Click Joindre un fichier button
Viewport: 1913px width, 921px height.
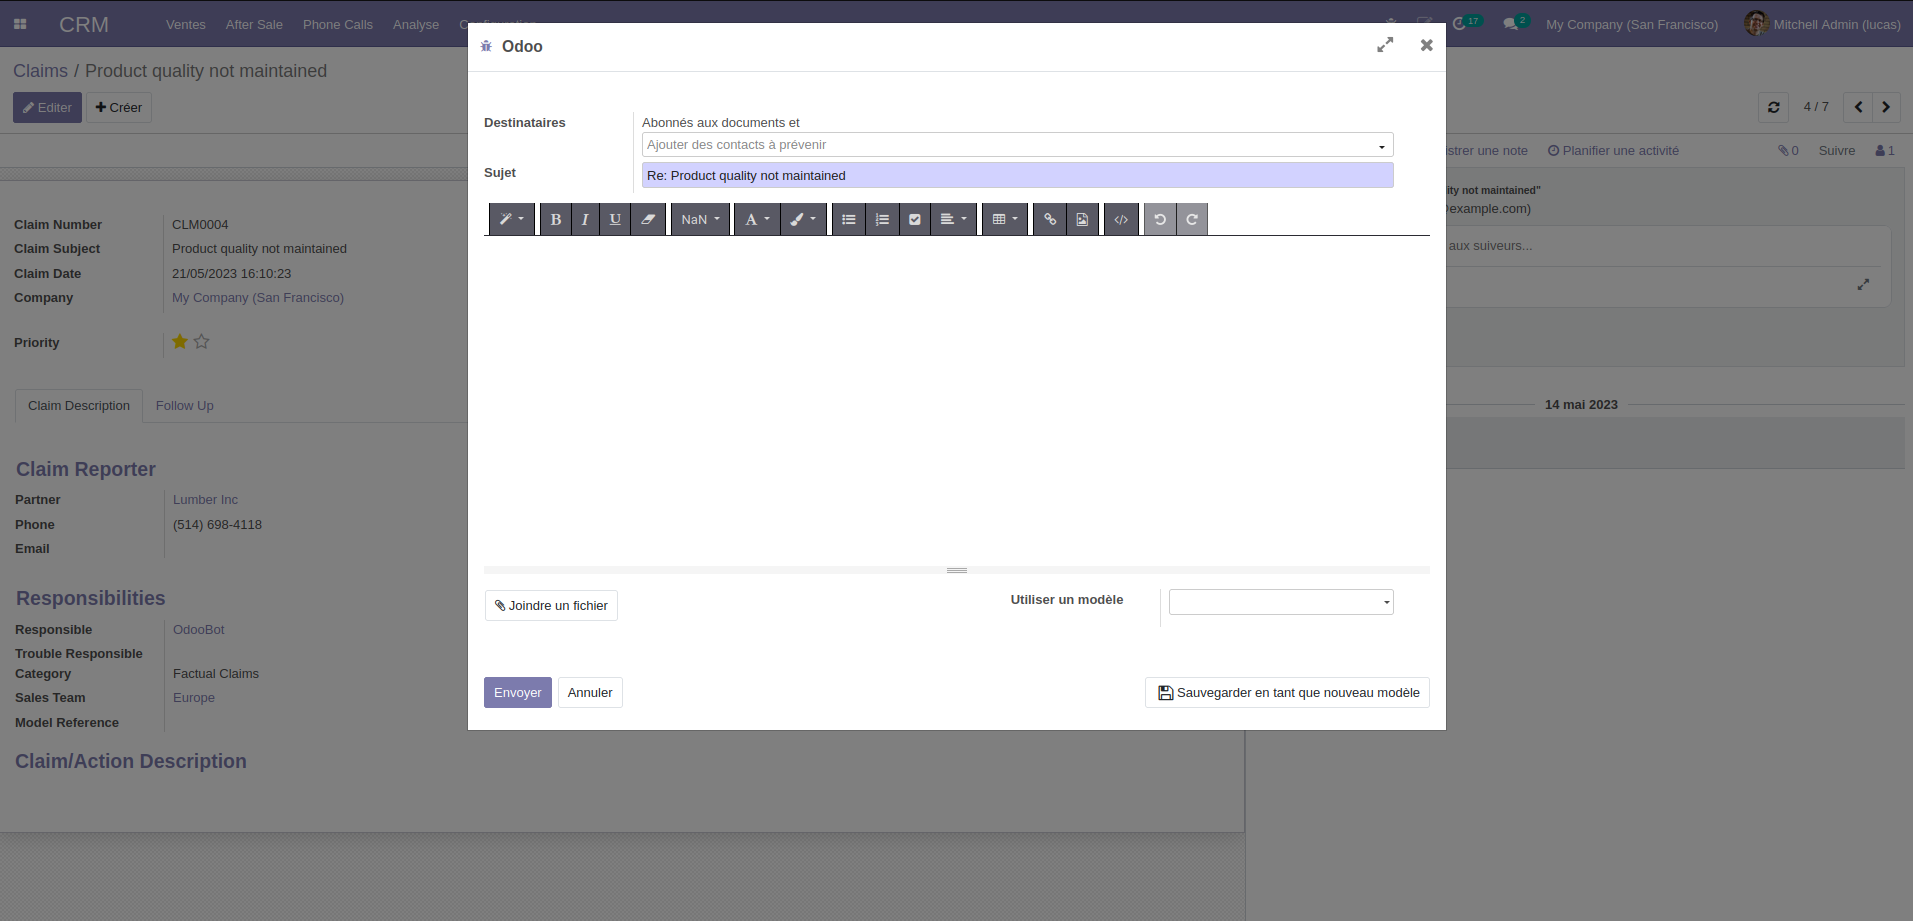[551, 605]
